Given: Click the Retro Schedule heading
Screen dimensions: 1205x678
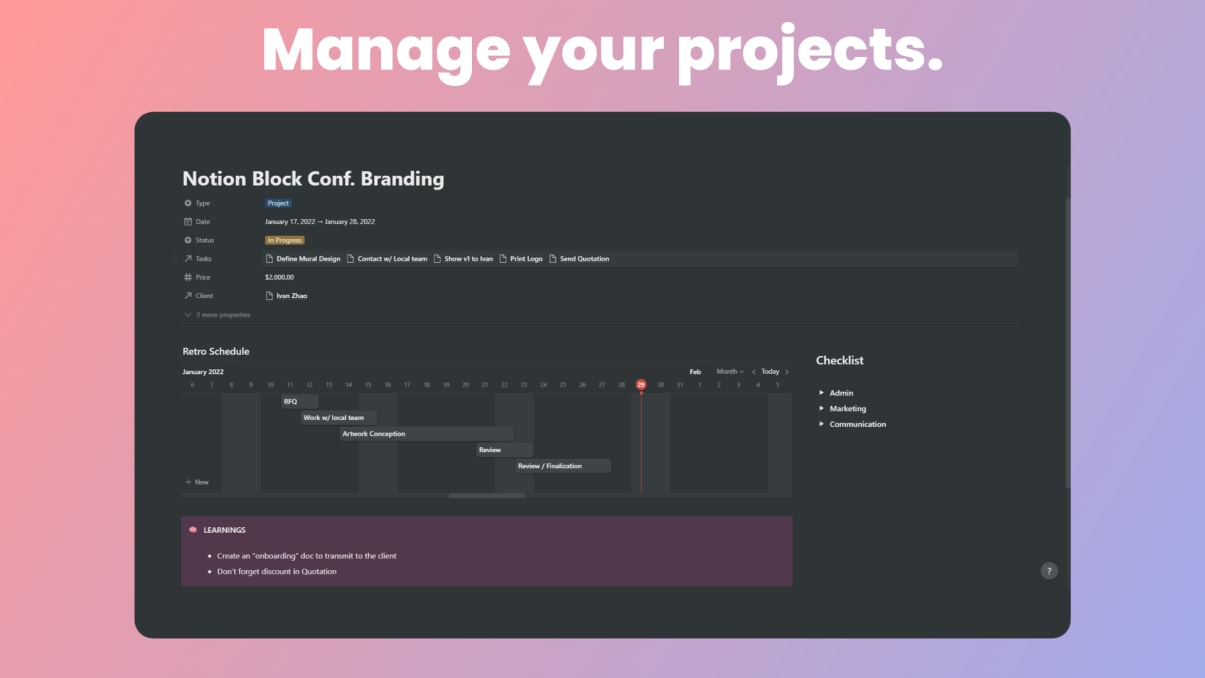Looking at the screenshot, I should pyautogui.click(x=216, y=351).
